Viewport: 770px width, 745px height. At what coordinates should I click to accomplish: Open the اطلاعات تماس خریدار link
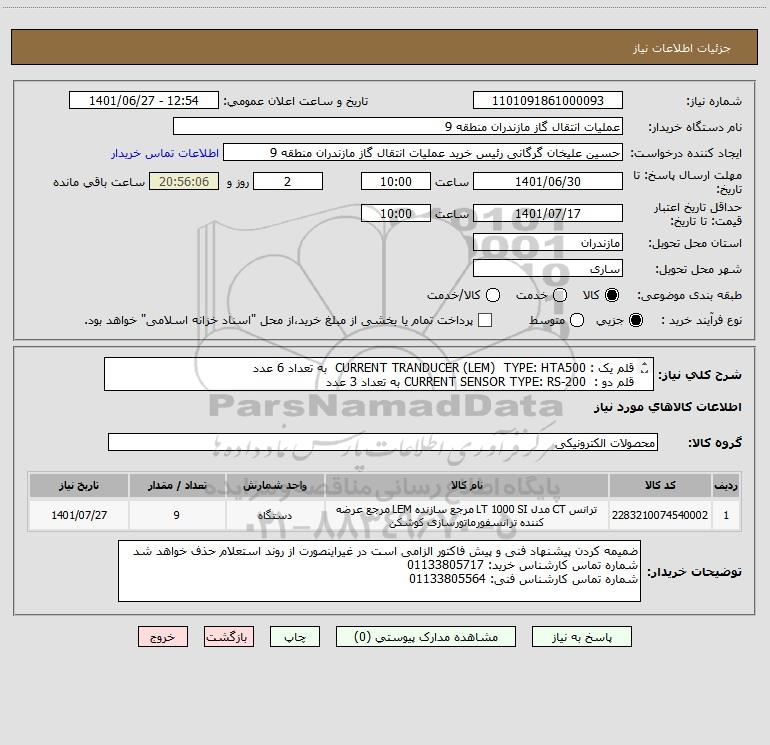point(165,153)
